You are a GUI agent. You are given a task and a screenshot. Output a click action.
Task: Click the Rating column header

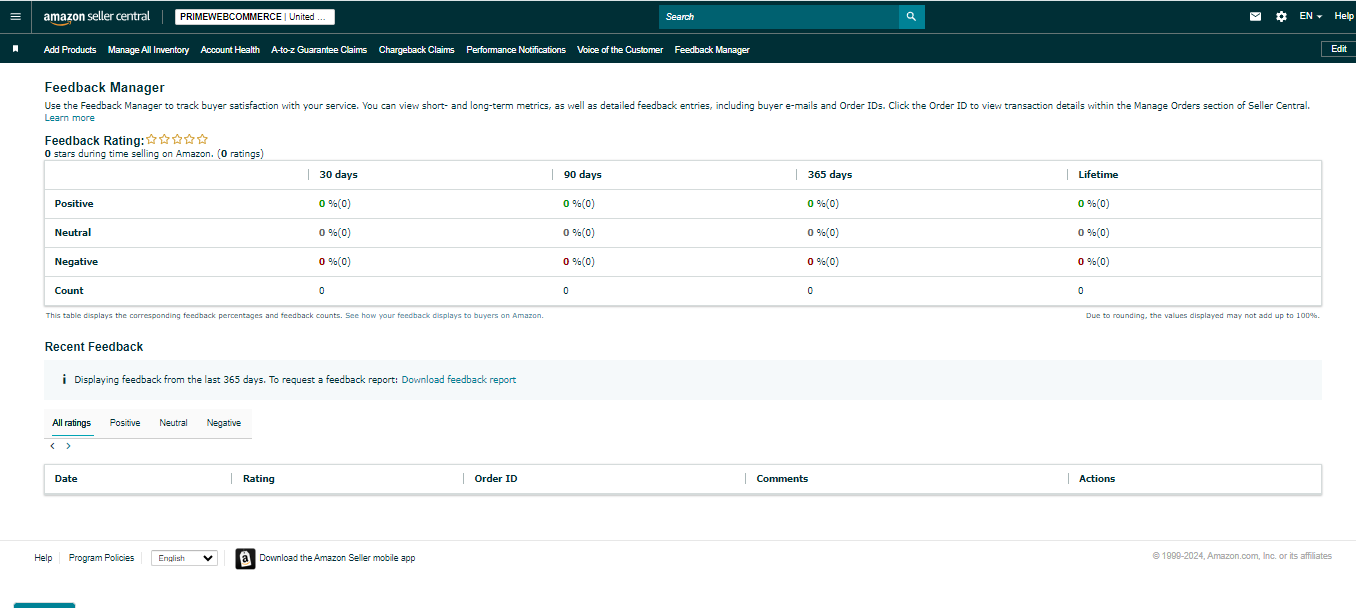258,479
